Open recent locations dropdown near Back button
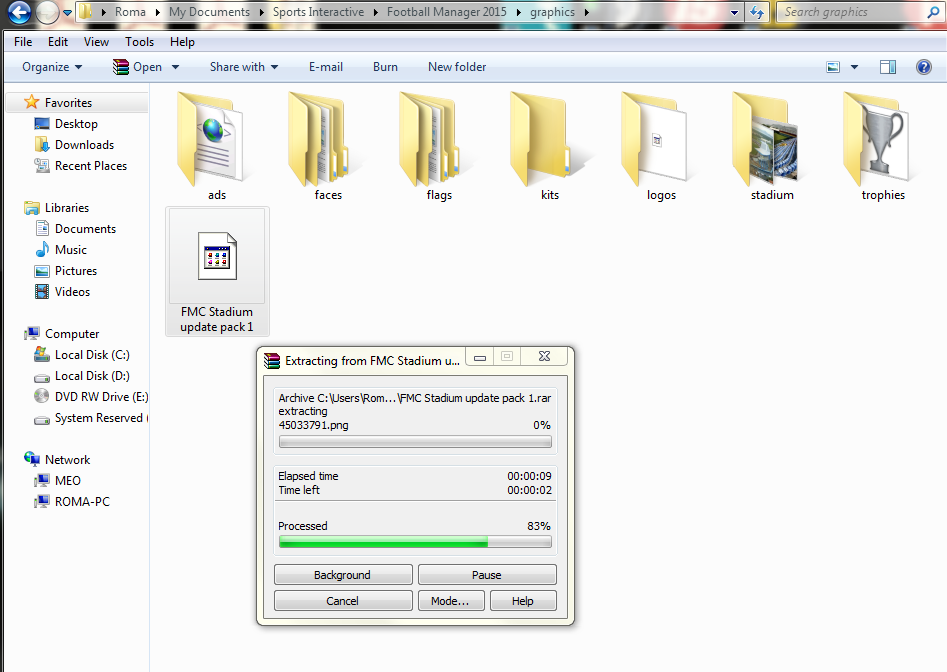 tap(67, 12)
